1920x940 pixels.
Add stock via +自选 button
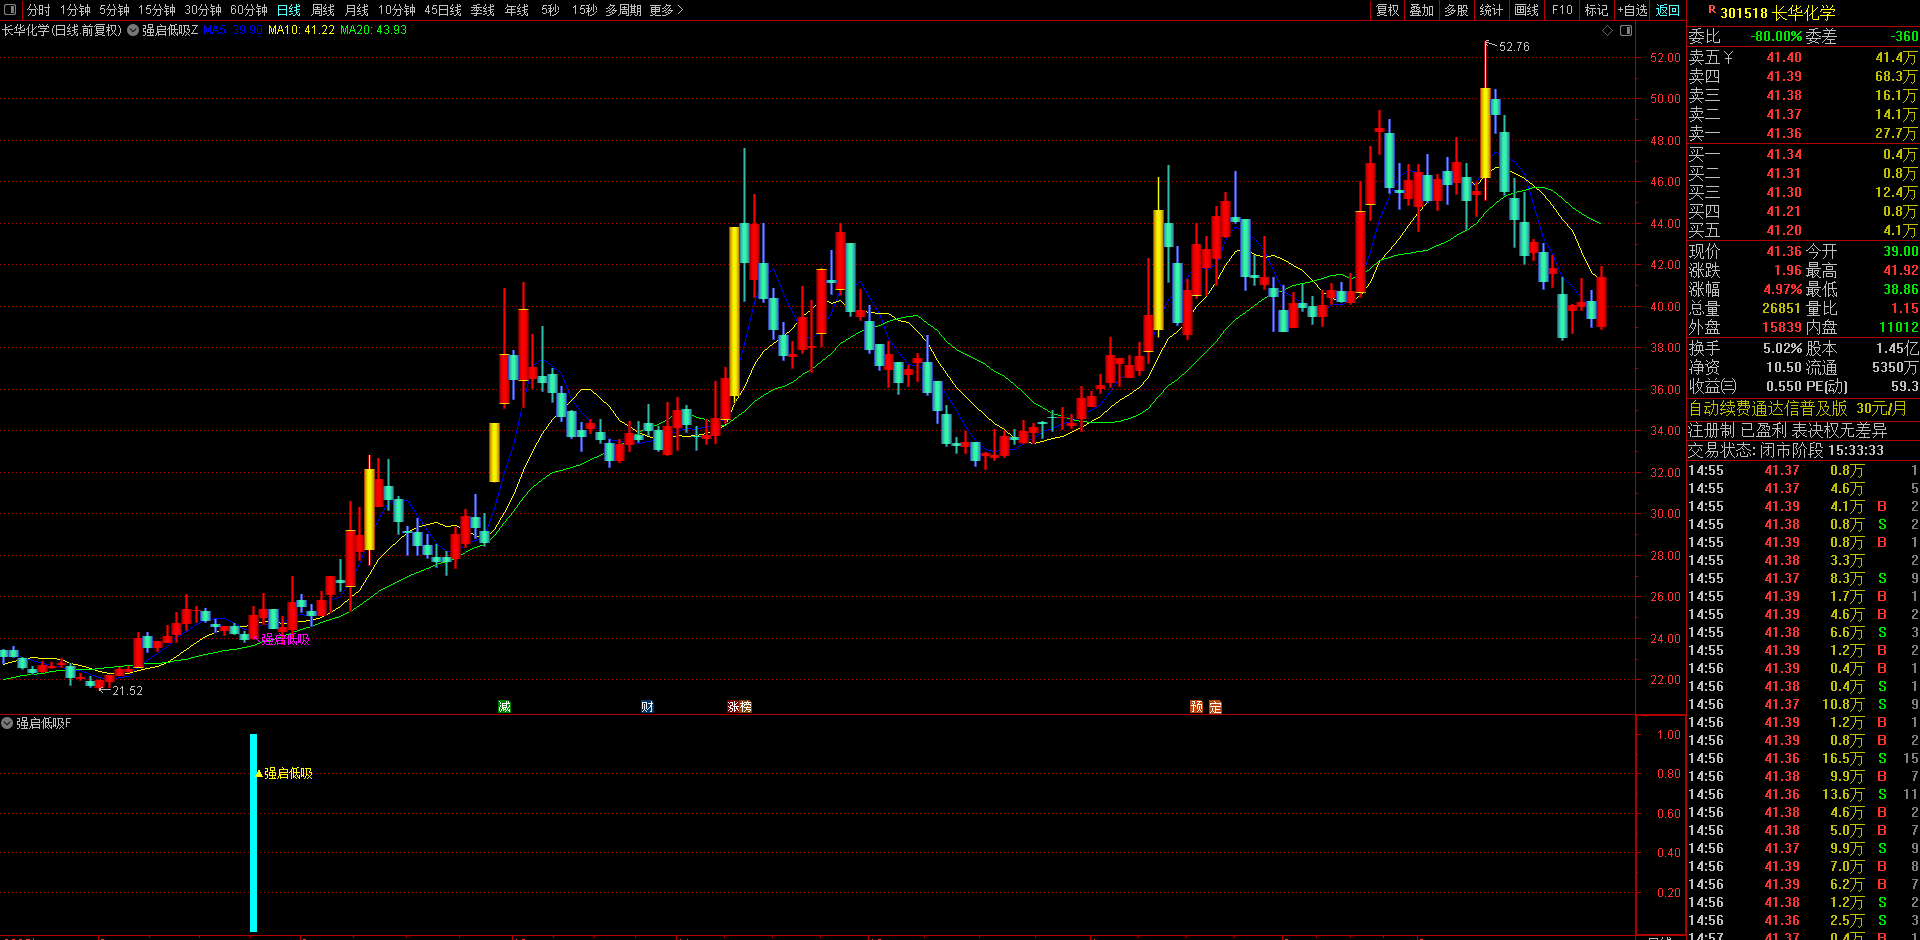[1632, 10]
